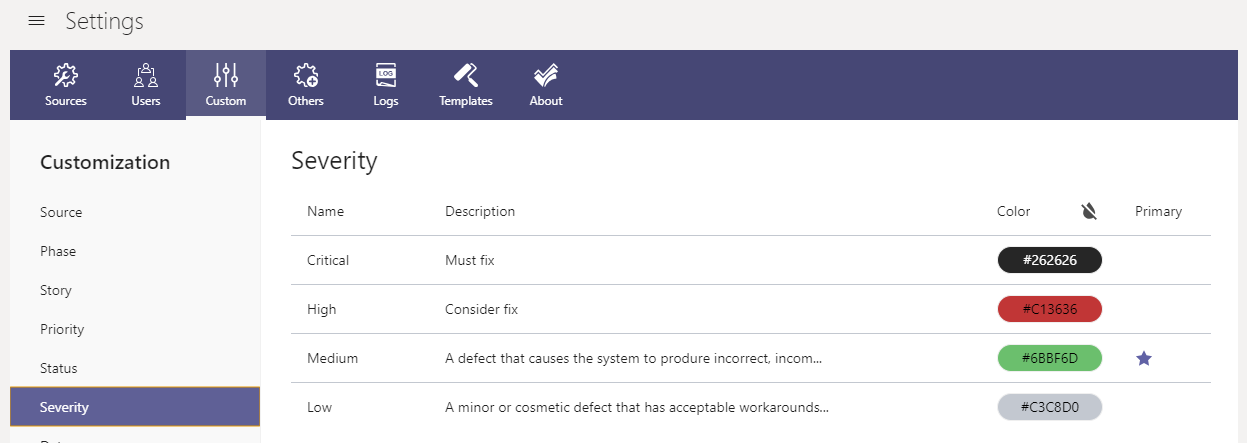Open the Sources settings tab
The width and height of the screenshot is (1247, 443).
66,85
